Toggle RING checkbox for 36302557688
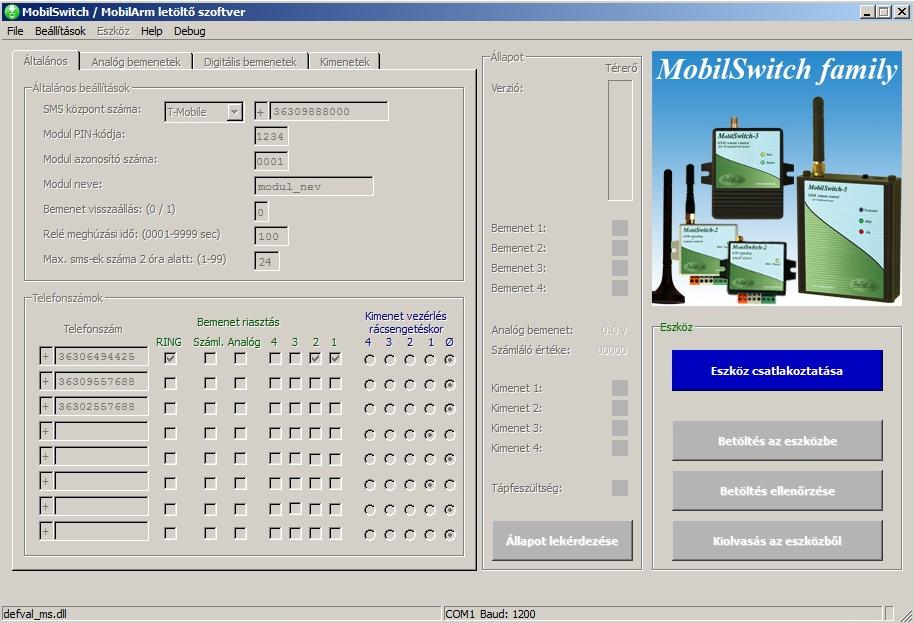Viewport: 914px width, 623px height. point(170,409)
